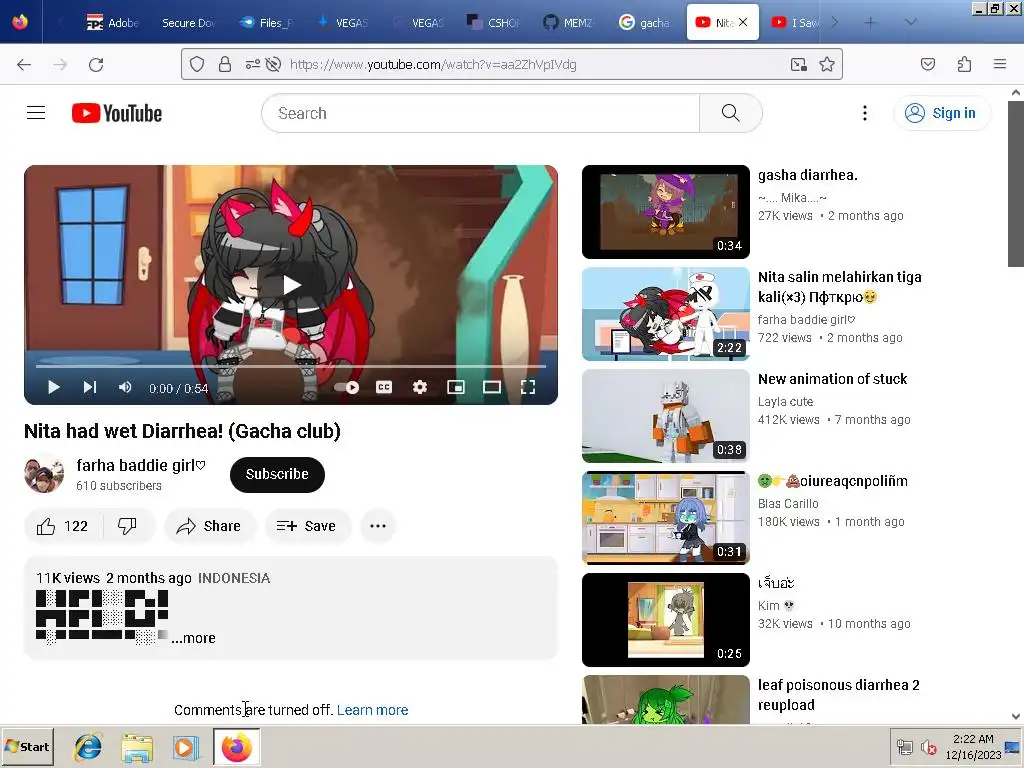Click the YouTube search field

point(481,113)
